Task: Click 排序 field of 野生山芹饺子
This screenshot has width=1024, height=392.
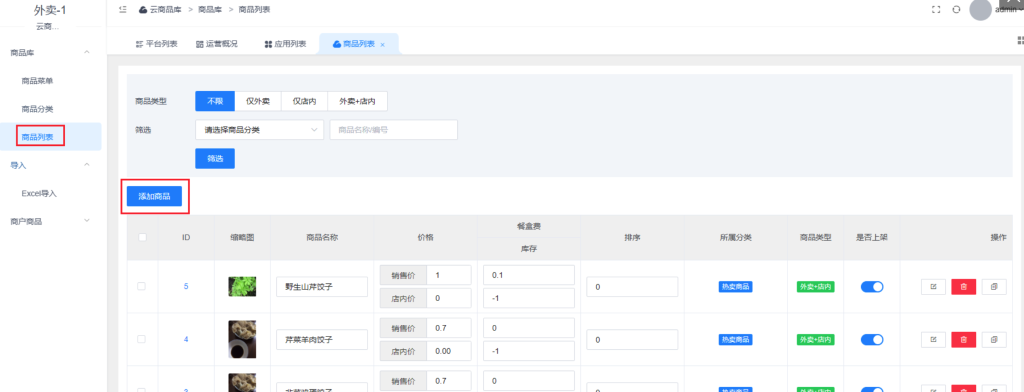Action: 632,287
